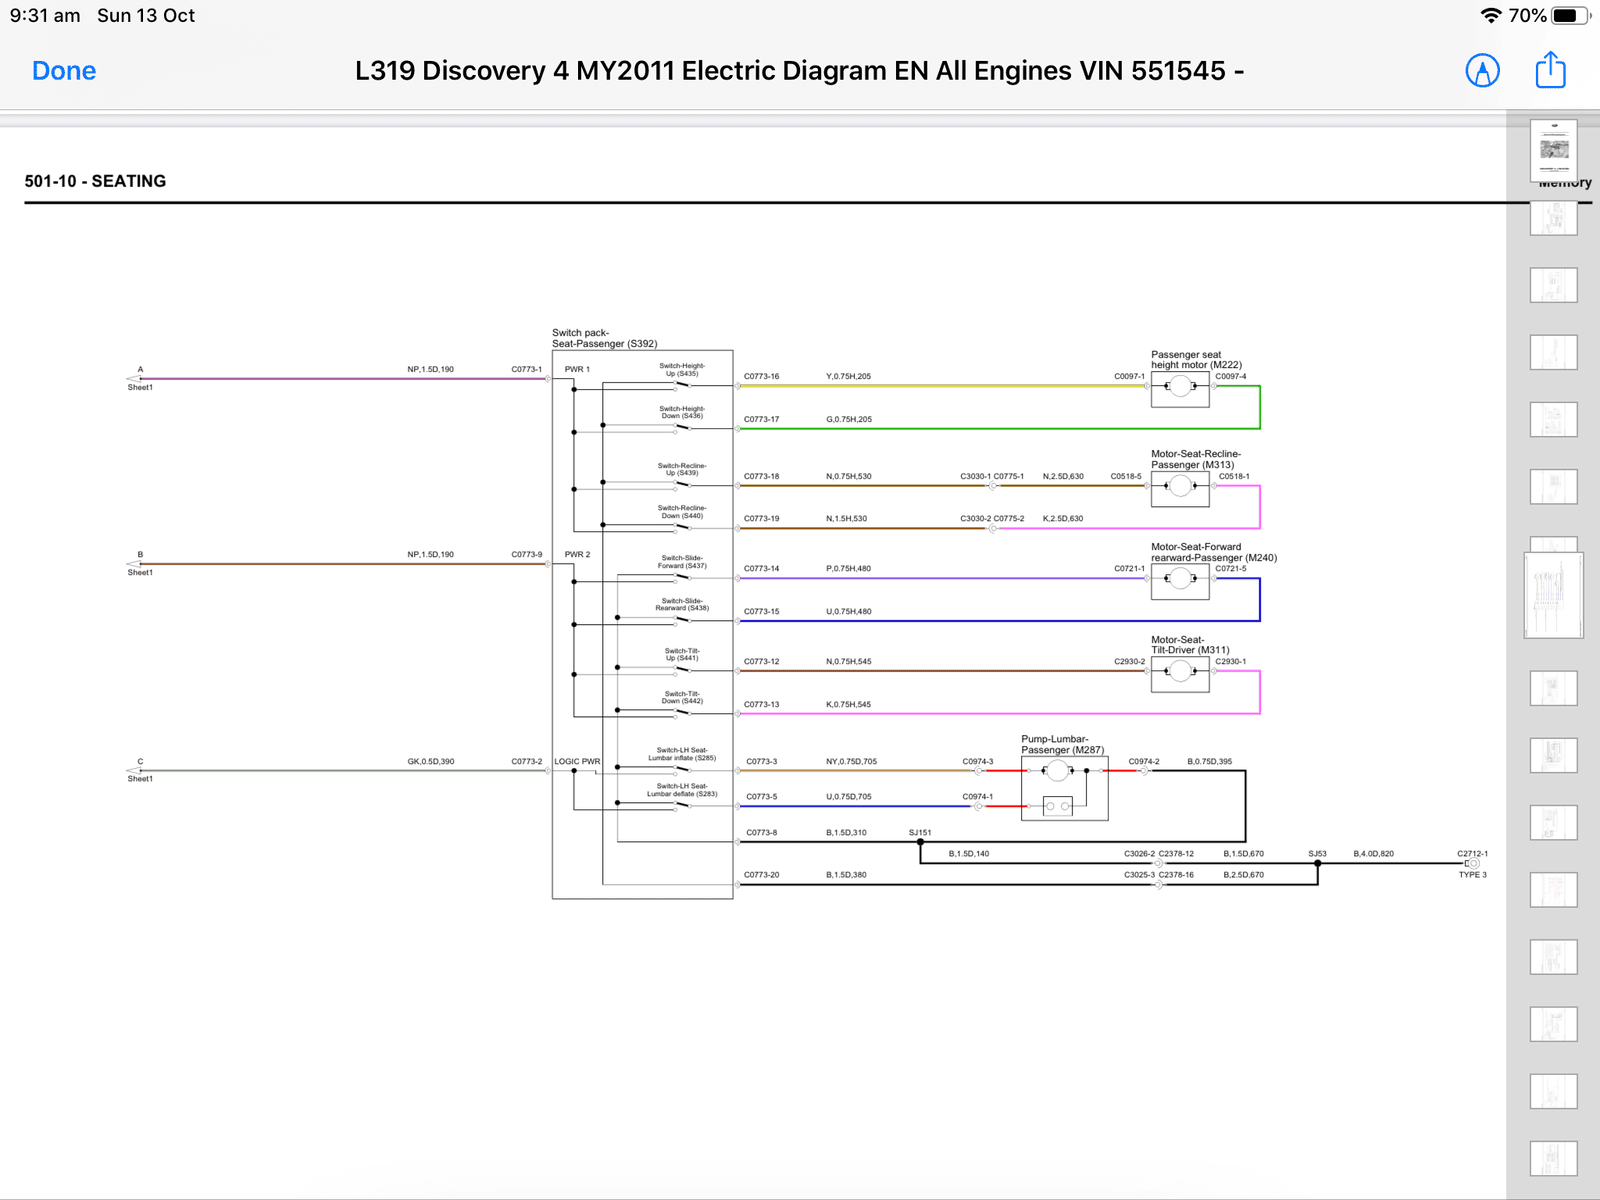Select connector label C0773-14
1600x1200 pixels.
pos(761,568)
